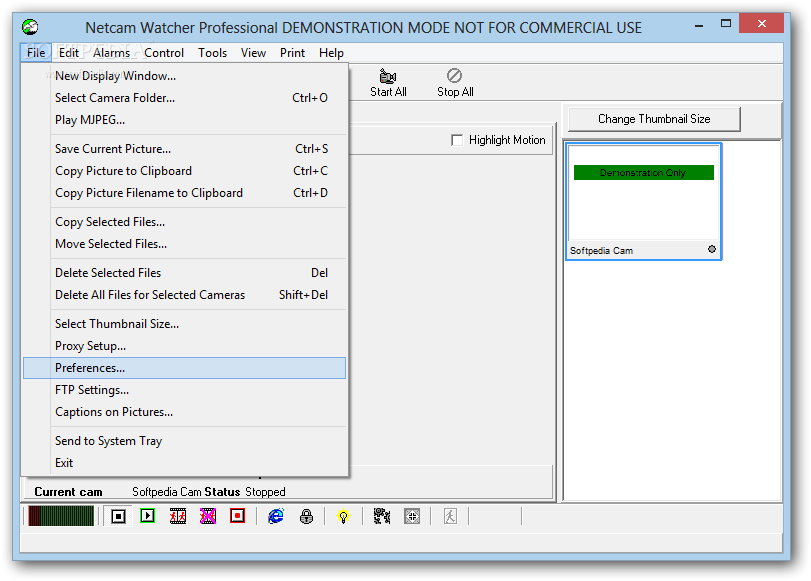Screen dimensions: 811x581
Task: Minimize the Netcam Watcher window
Action: point(699,24)
